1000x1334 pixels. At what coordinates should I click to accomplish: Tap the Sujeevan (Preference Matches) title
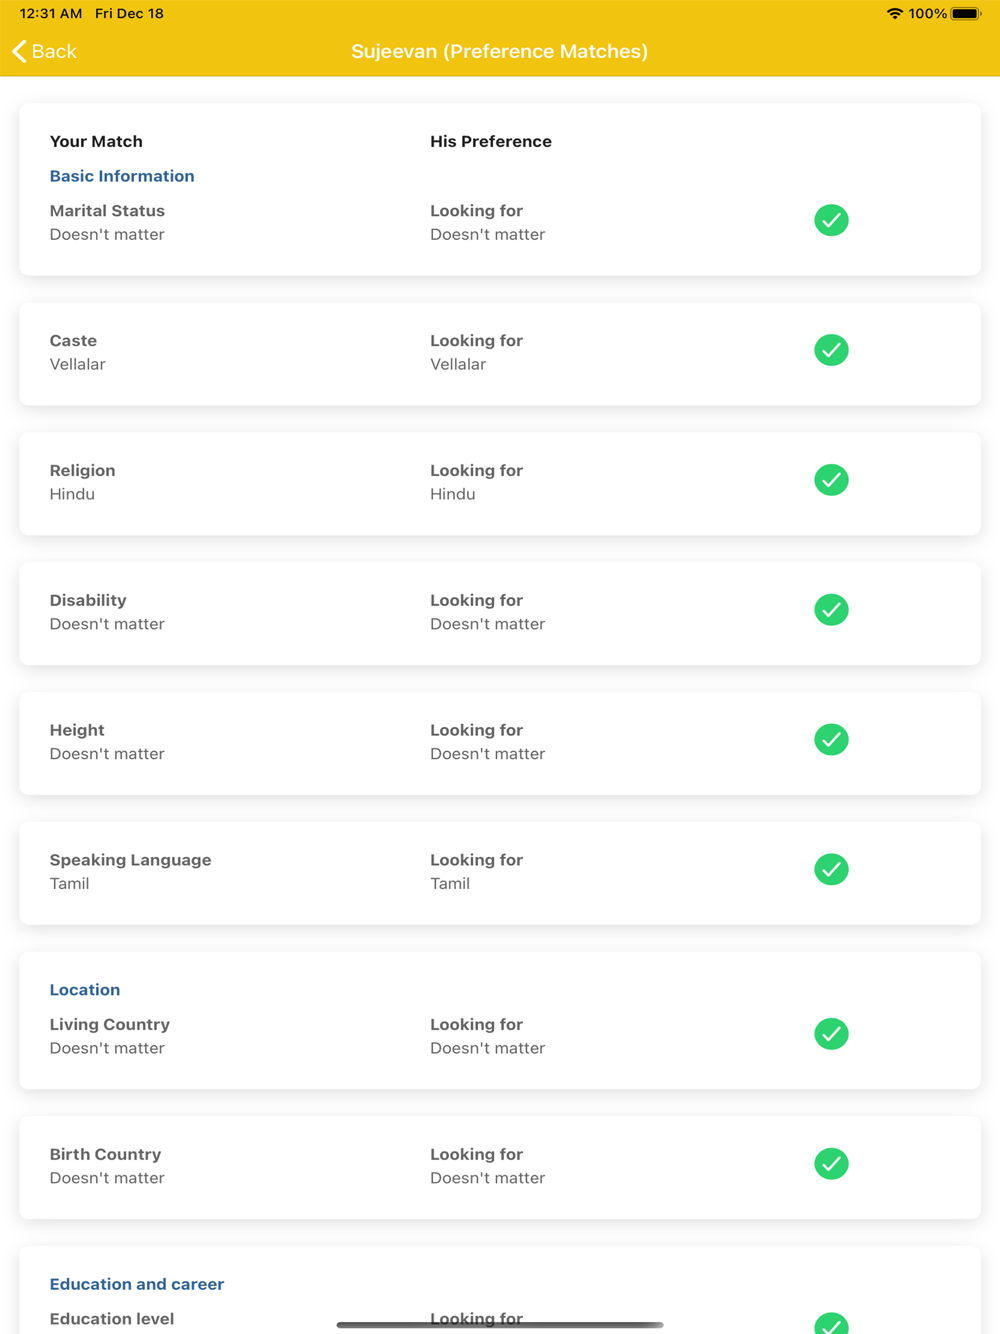pos(499,51)
